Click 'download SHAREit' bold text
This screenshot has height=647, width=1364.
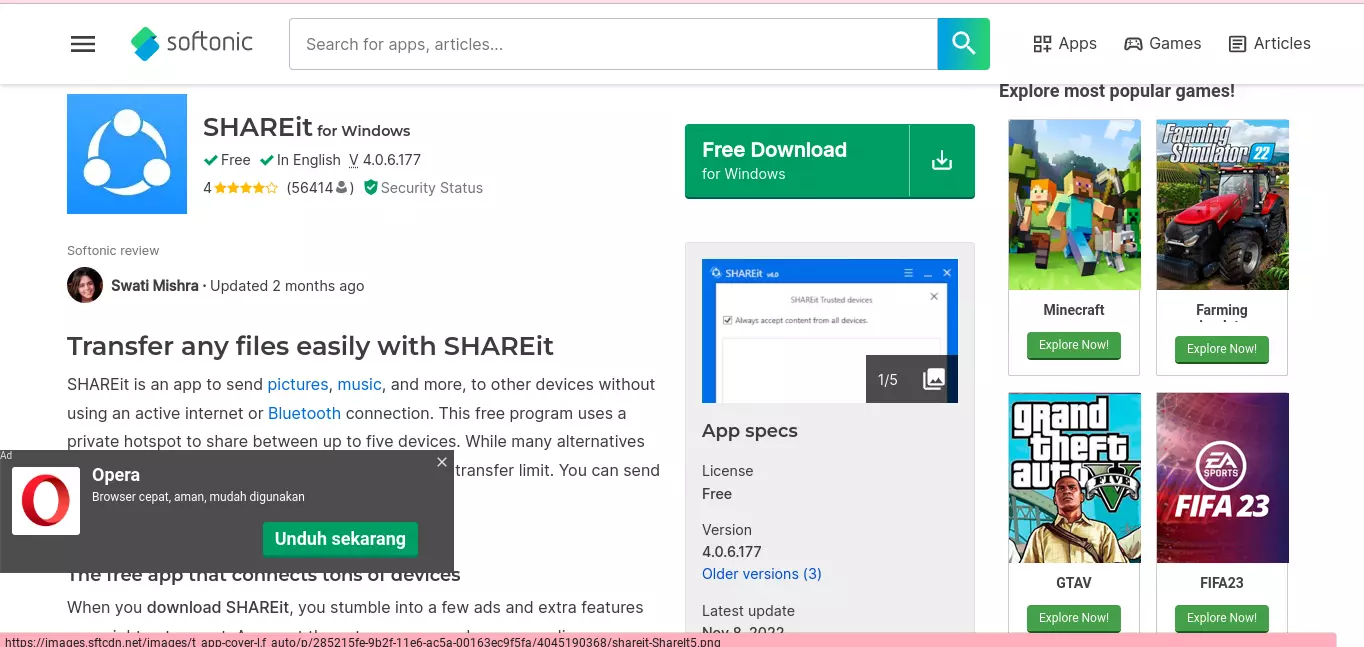(218, 607)
